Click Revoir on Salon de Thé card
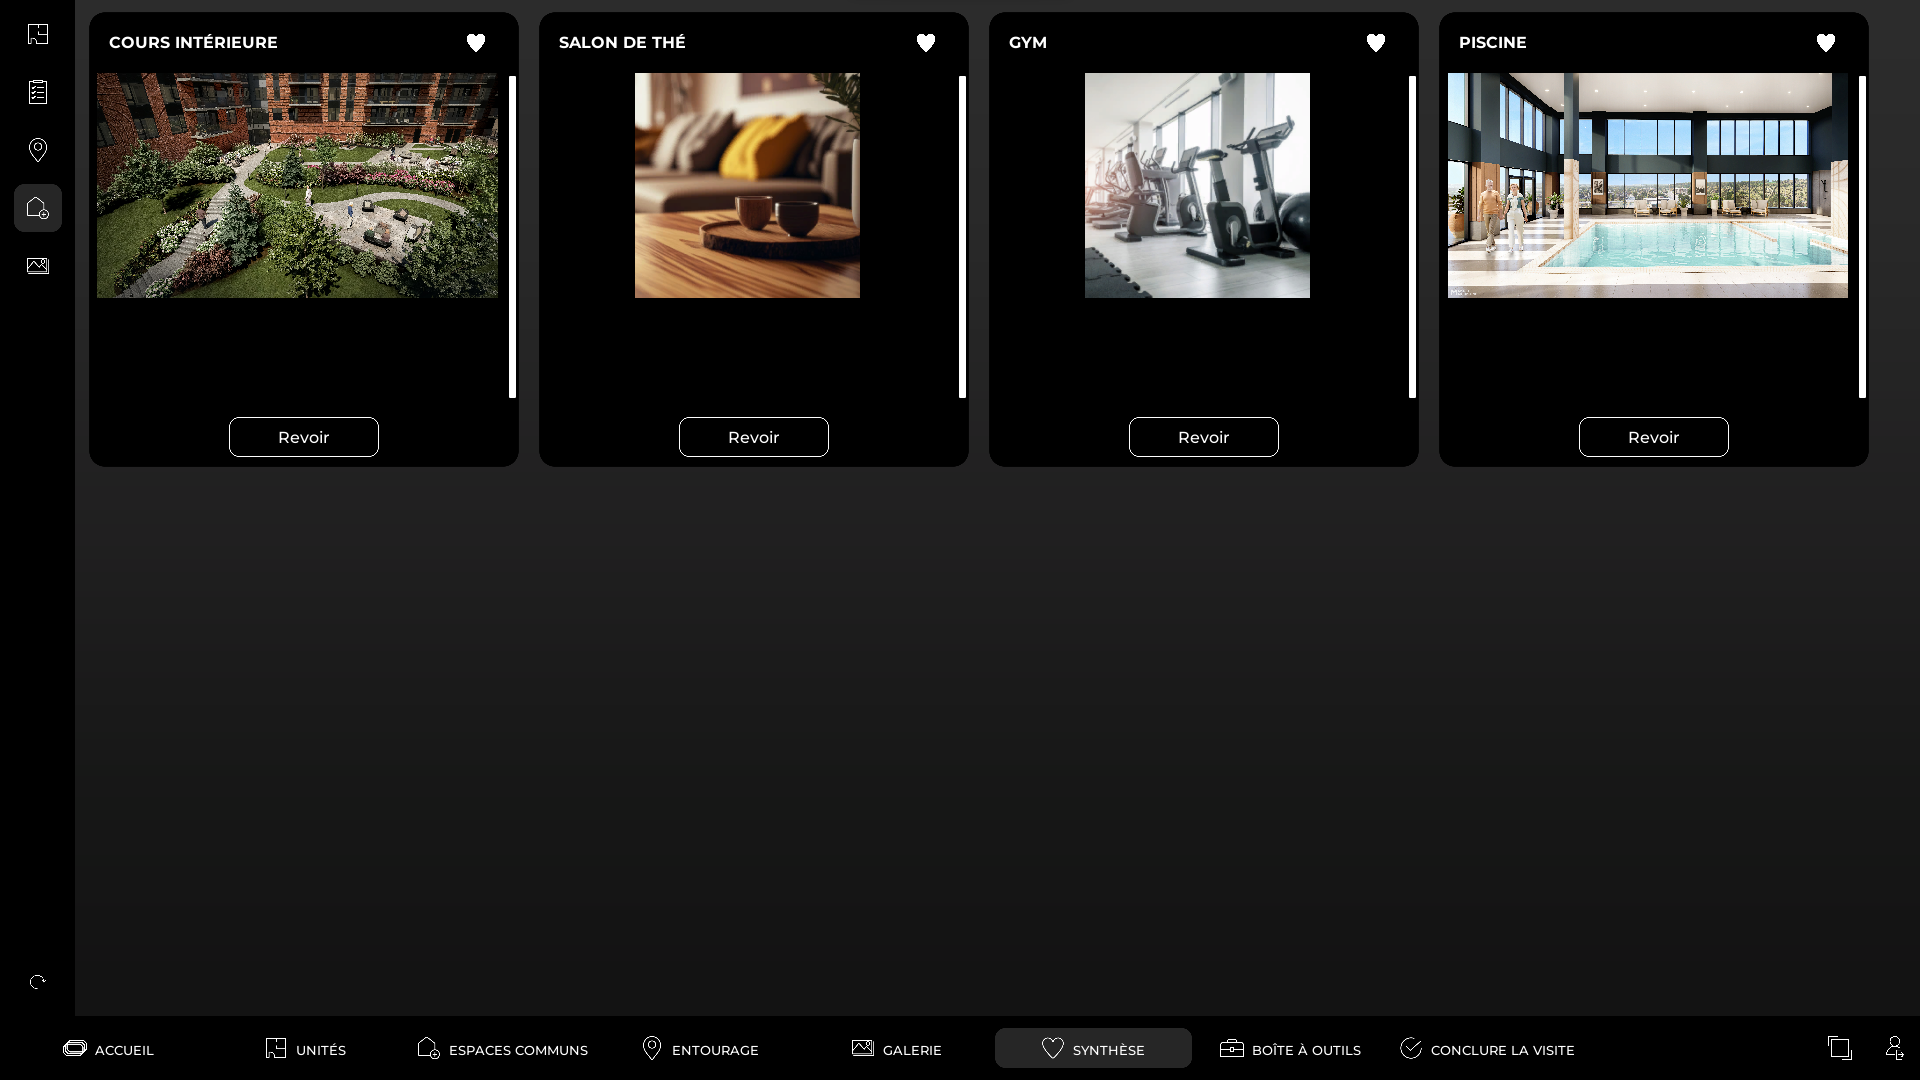1920x1080 pixels. 754,437
